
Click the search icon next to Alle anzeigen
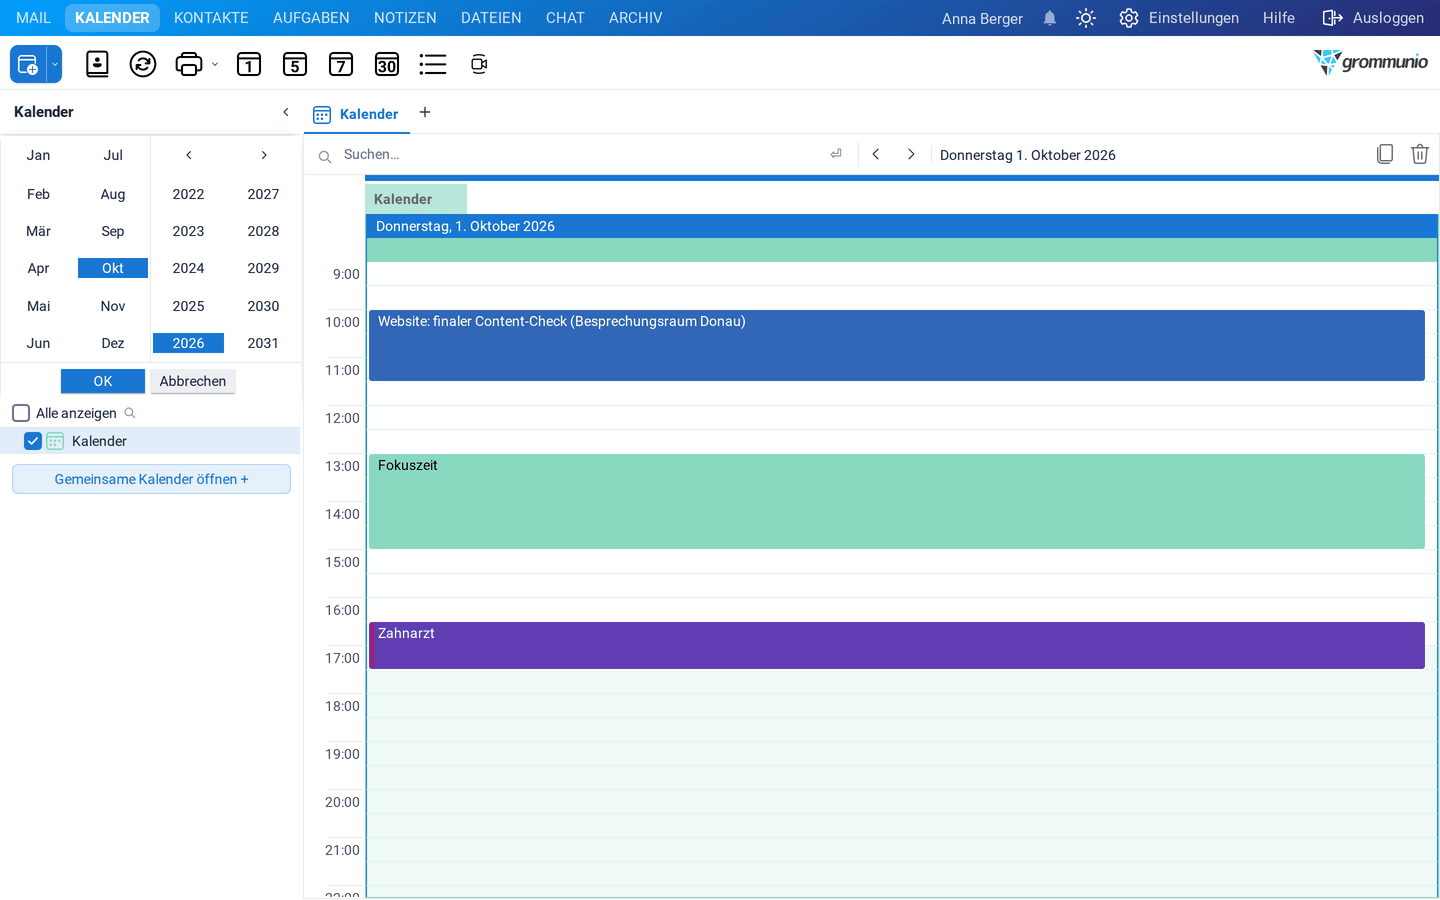[130, 413]
